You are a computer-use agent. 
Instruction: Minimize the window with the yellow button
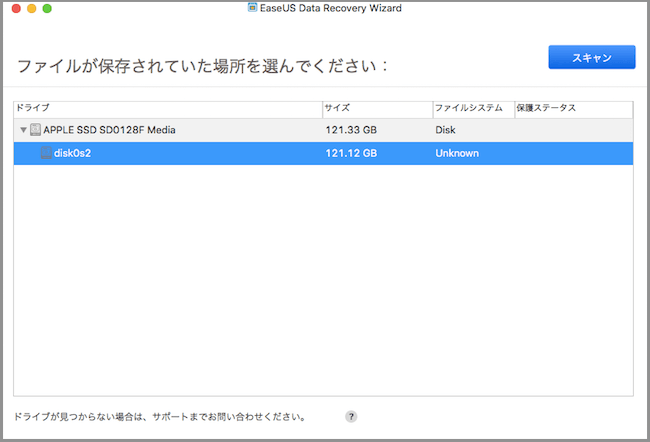point(32,8)
